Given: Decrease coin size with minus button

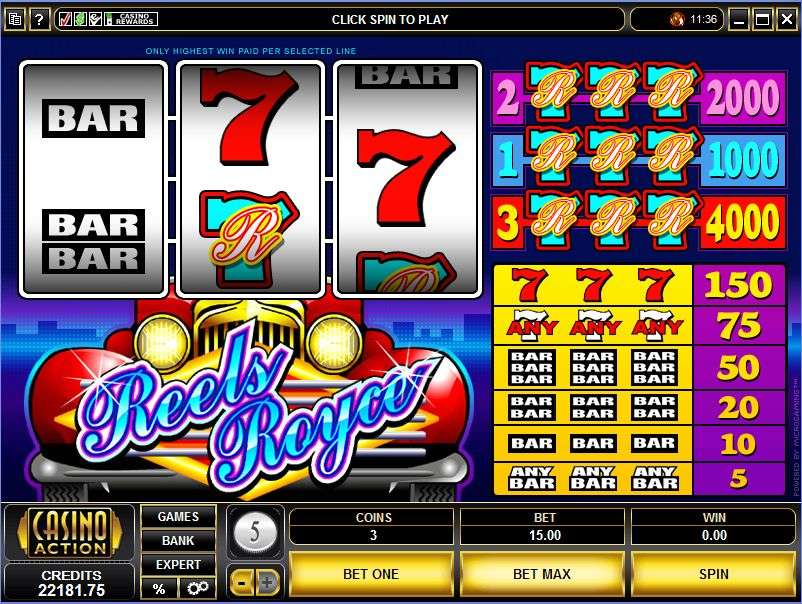Looking at the screenshot, I should coord(241,582).
